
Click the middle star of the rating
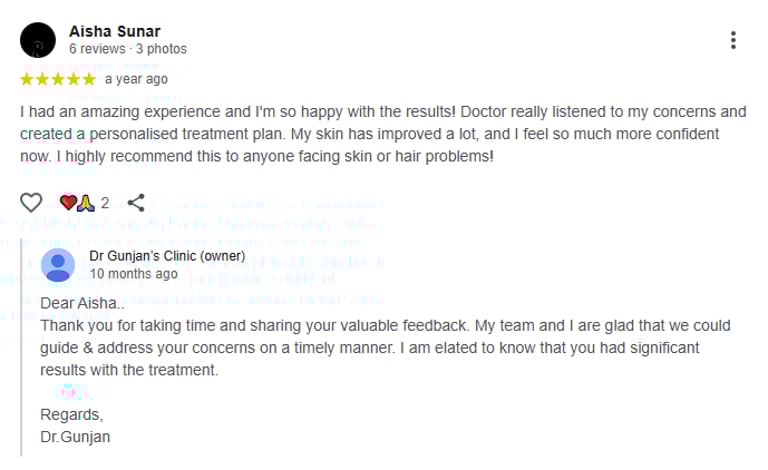[58, 79]
